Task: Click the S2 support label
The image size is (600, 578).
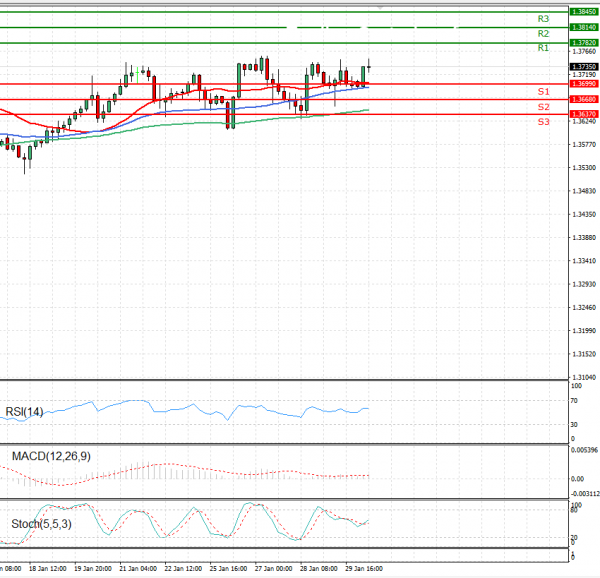Action: (x=543, y=106)
